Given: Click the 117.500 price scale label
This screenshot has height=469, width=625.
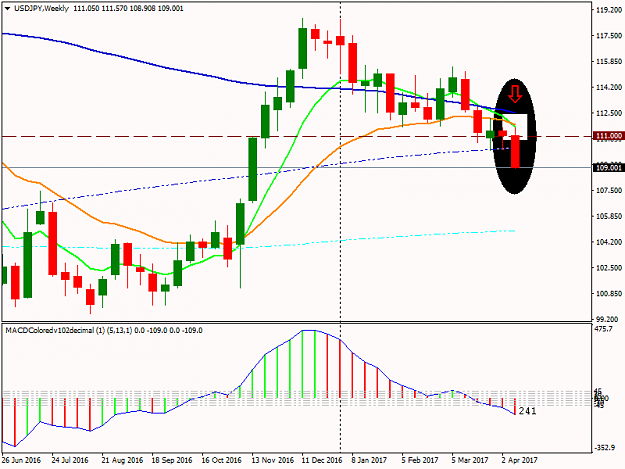Looking at the screenshot, I should tap(609, 36).
